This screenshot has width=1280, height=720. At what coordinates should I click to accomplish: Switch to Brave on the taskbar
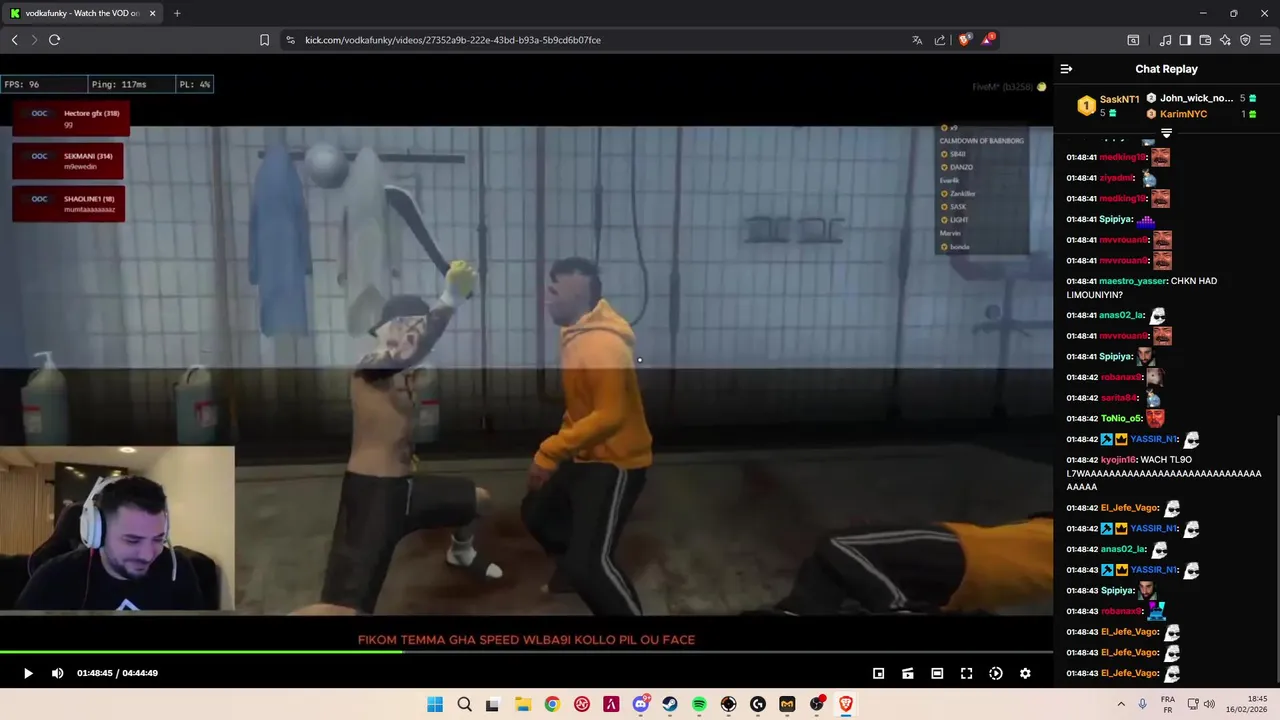tap(846, 704)
